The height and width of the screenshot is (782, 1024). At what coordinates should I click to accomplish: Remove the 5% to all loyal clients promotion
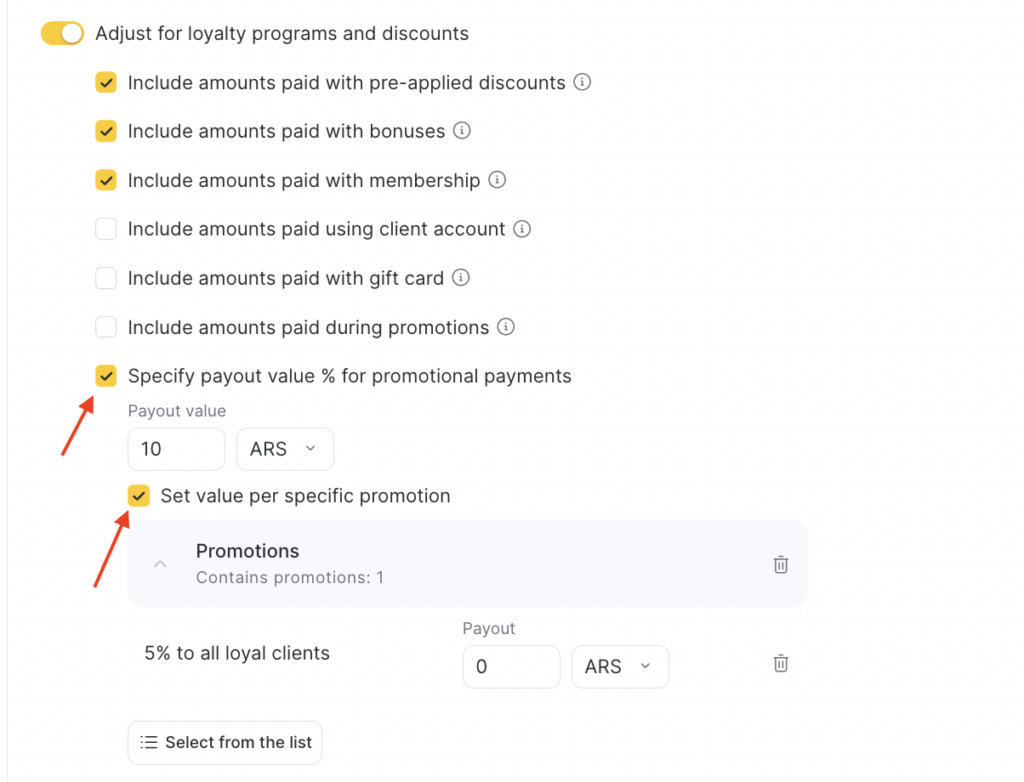781,664
